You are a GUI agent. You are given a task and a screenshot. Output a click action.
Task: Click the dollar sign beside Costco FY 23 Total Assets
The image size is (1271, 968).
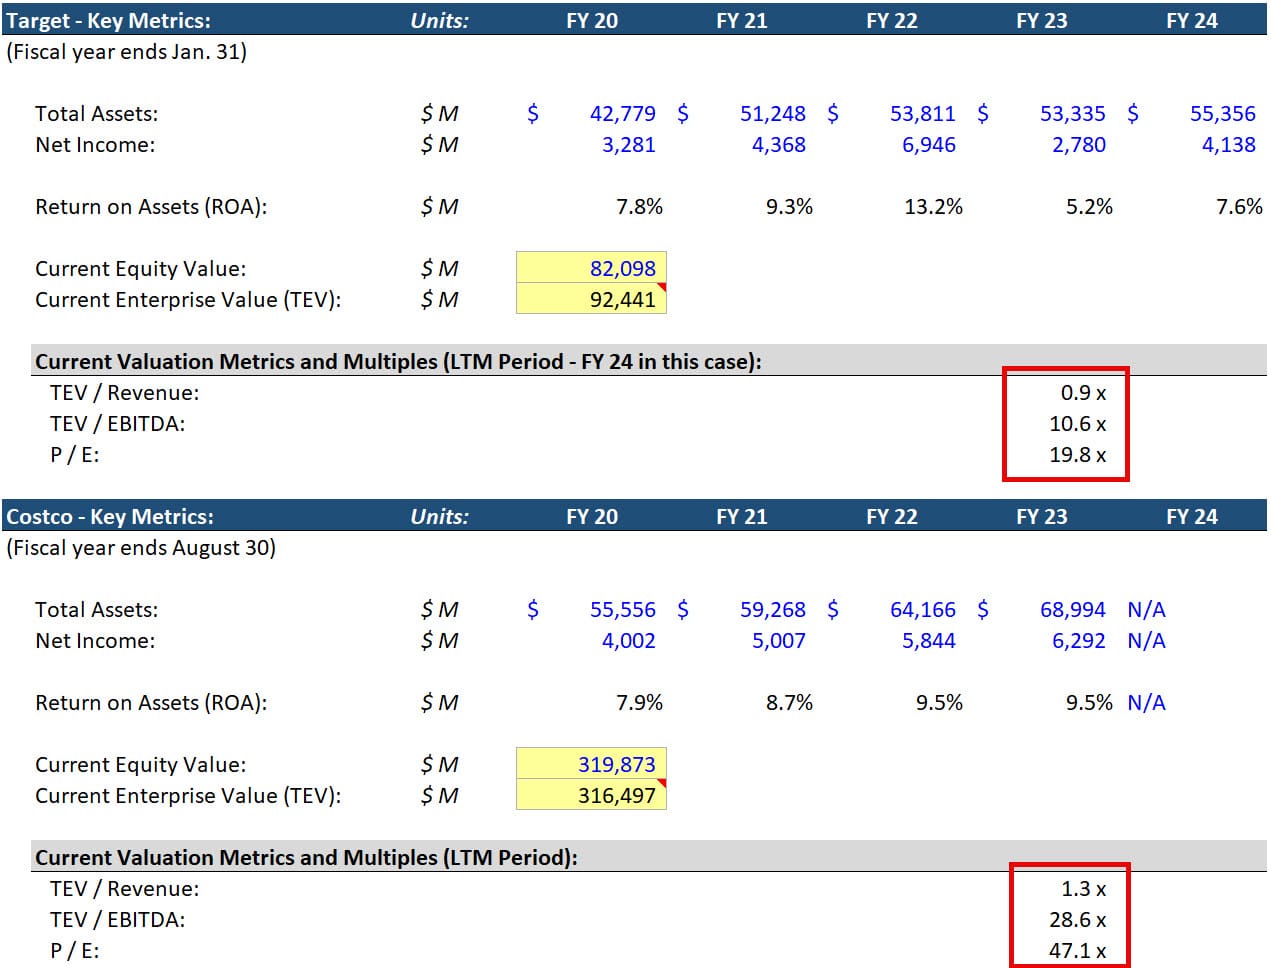[982, 609]
